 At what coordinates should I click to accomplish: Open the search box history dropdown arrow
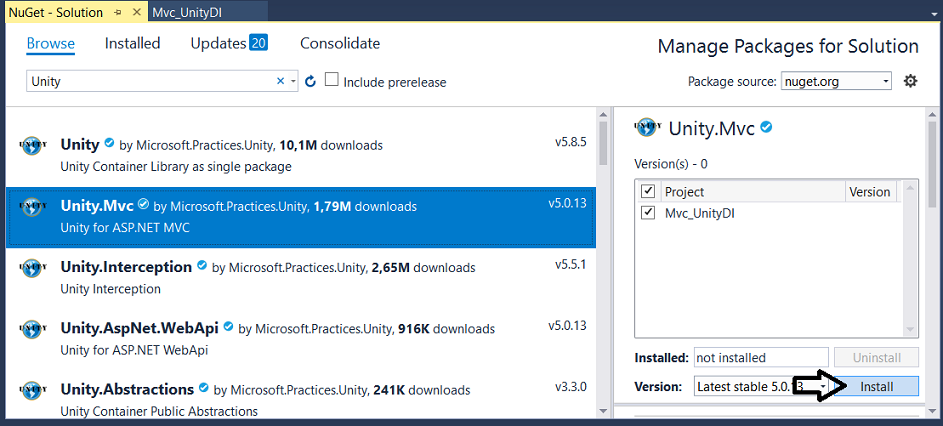[293, 81]
